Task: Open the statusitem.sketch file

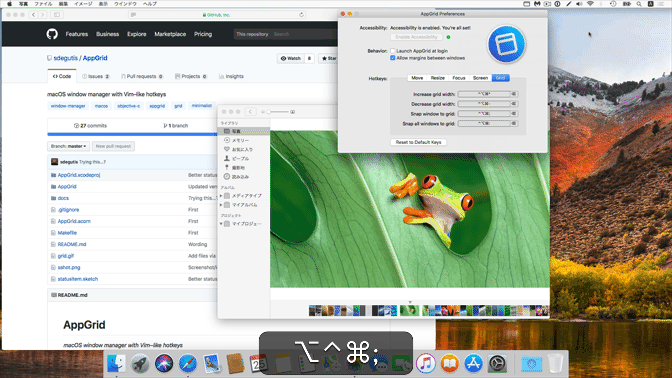Action: 78,279
